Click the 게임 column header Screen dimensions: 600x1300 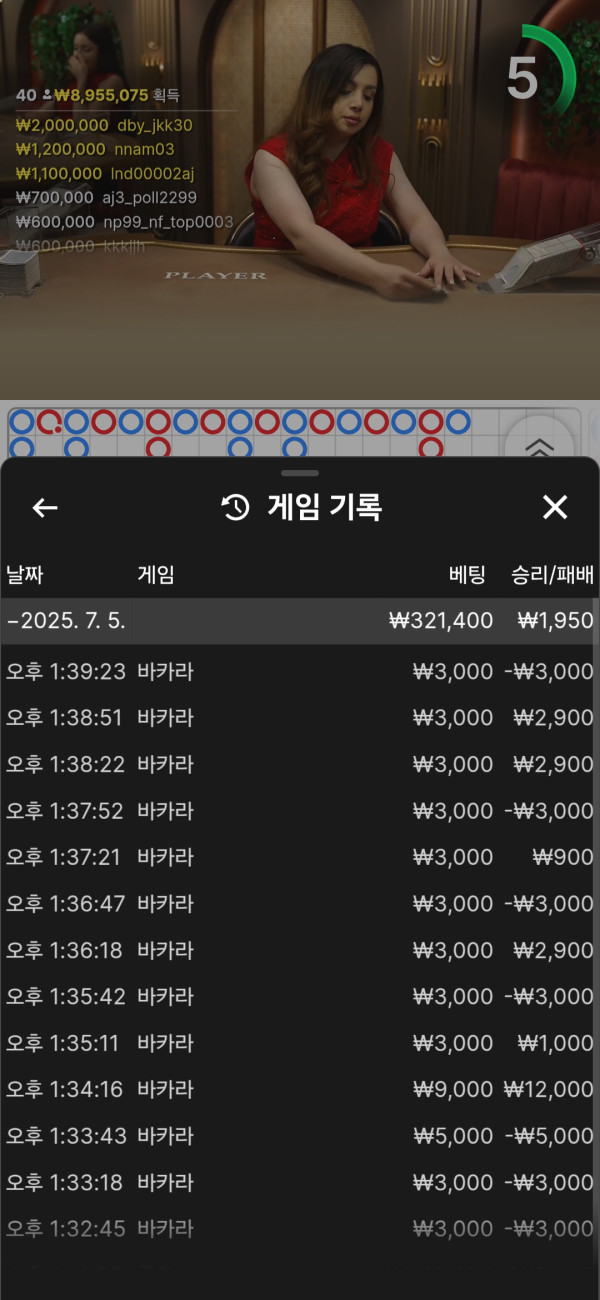coord(155,575)
